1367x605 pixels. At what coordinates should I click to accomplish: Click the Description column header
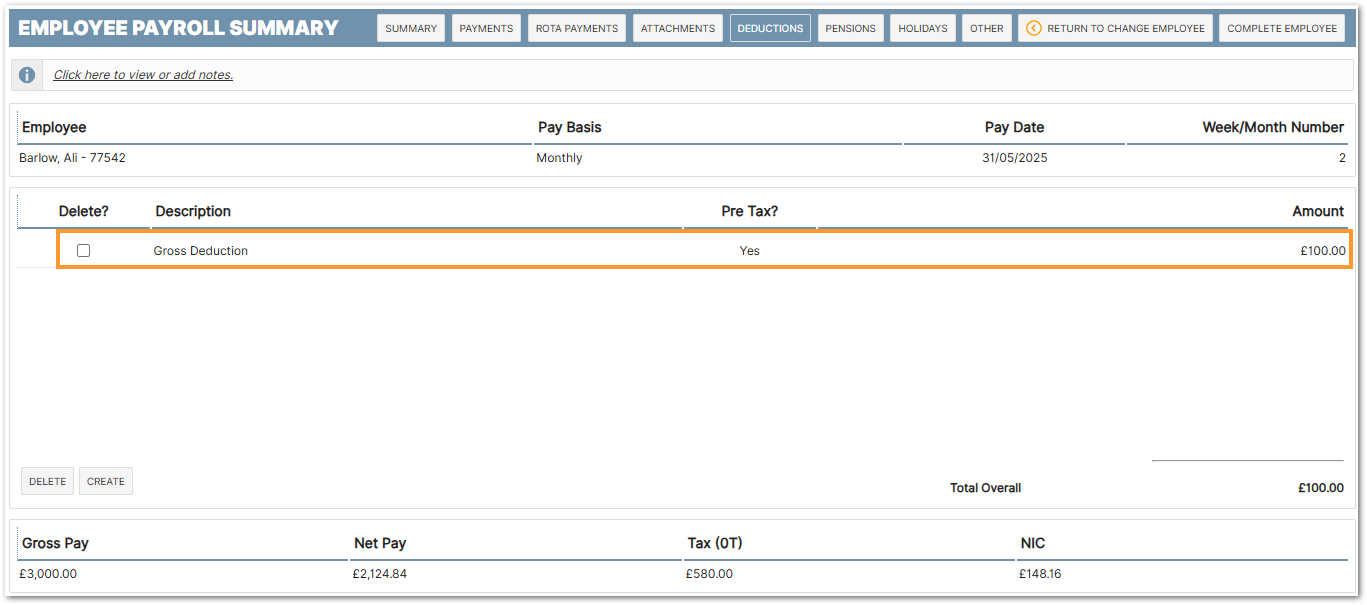click(193, 211)
